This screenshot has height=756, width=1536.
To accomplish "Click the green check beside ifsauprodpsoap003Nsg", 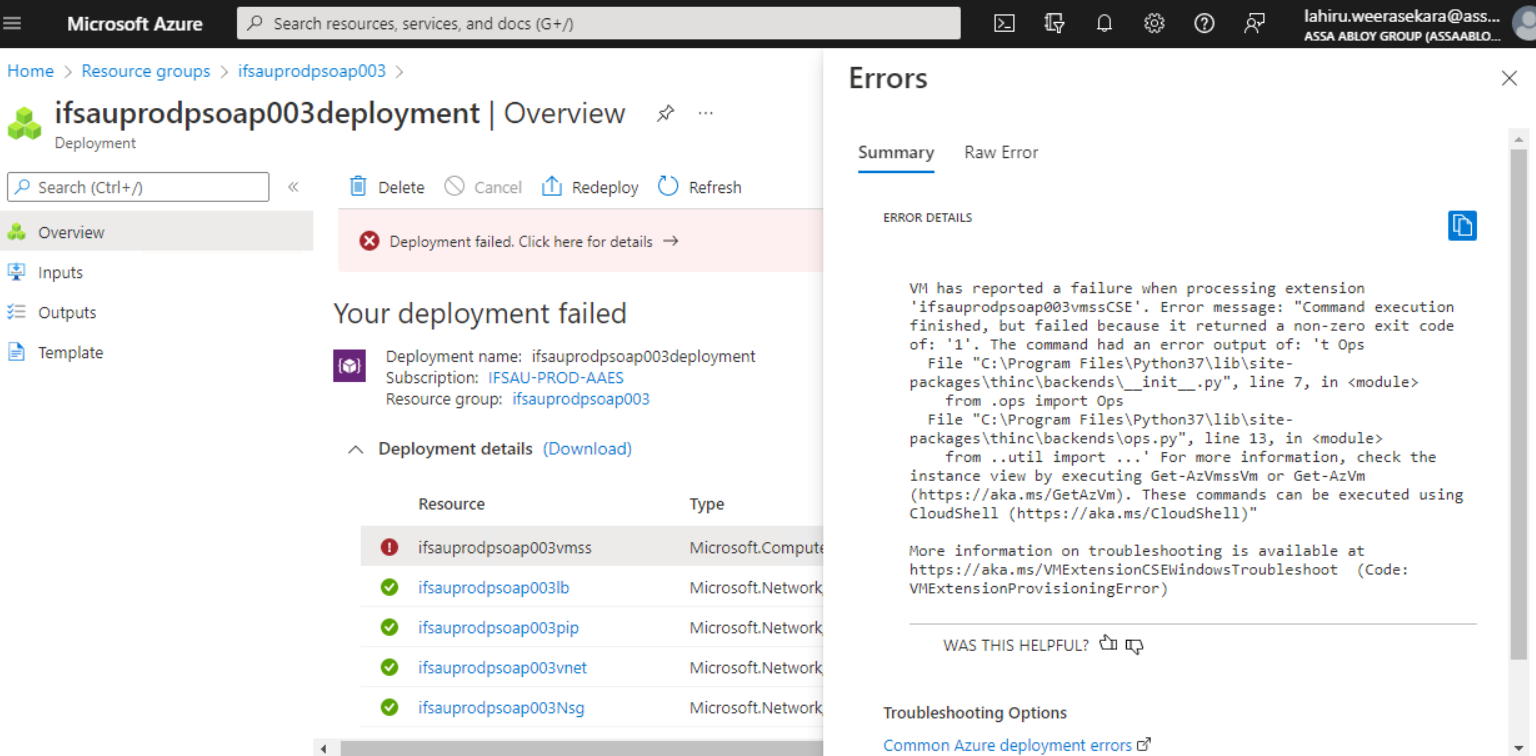I will [x=389, y=708].
